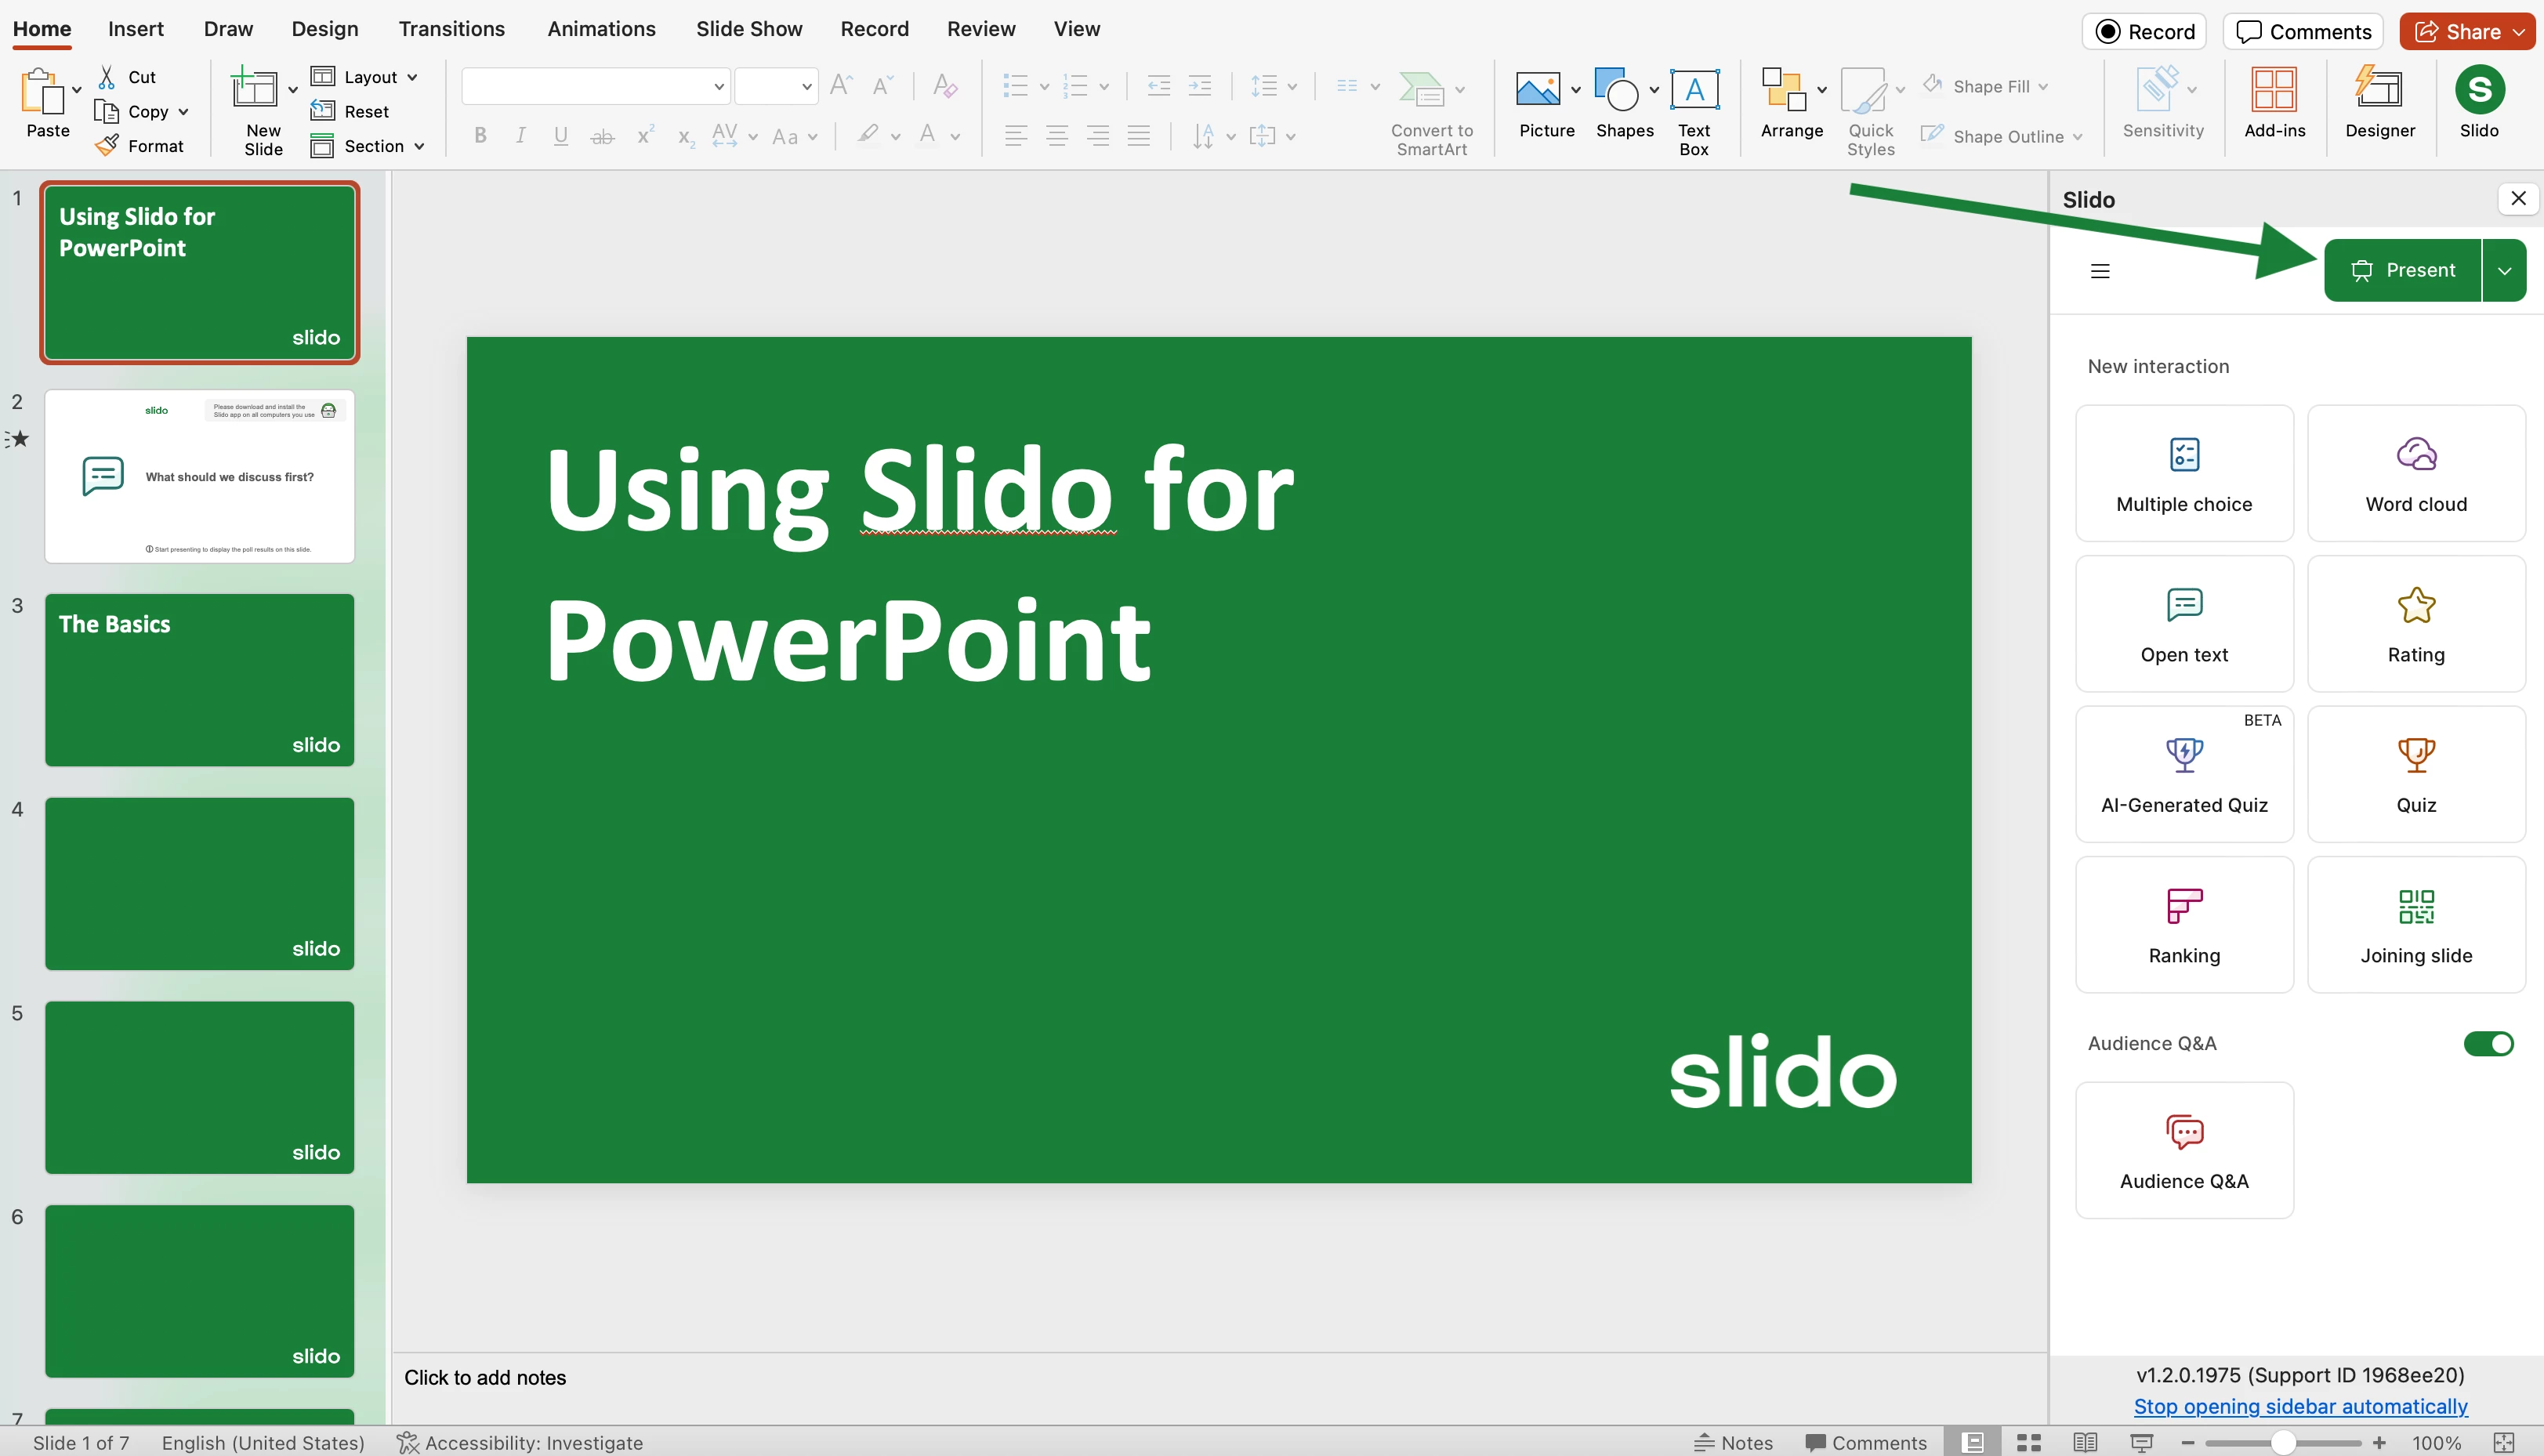Toggle bold formatting
Viewport: 2544px width, 1456px height.
pyautogui.click(x=480, y=136)
